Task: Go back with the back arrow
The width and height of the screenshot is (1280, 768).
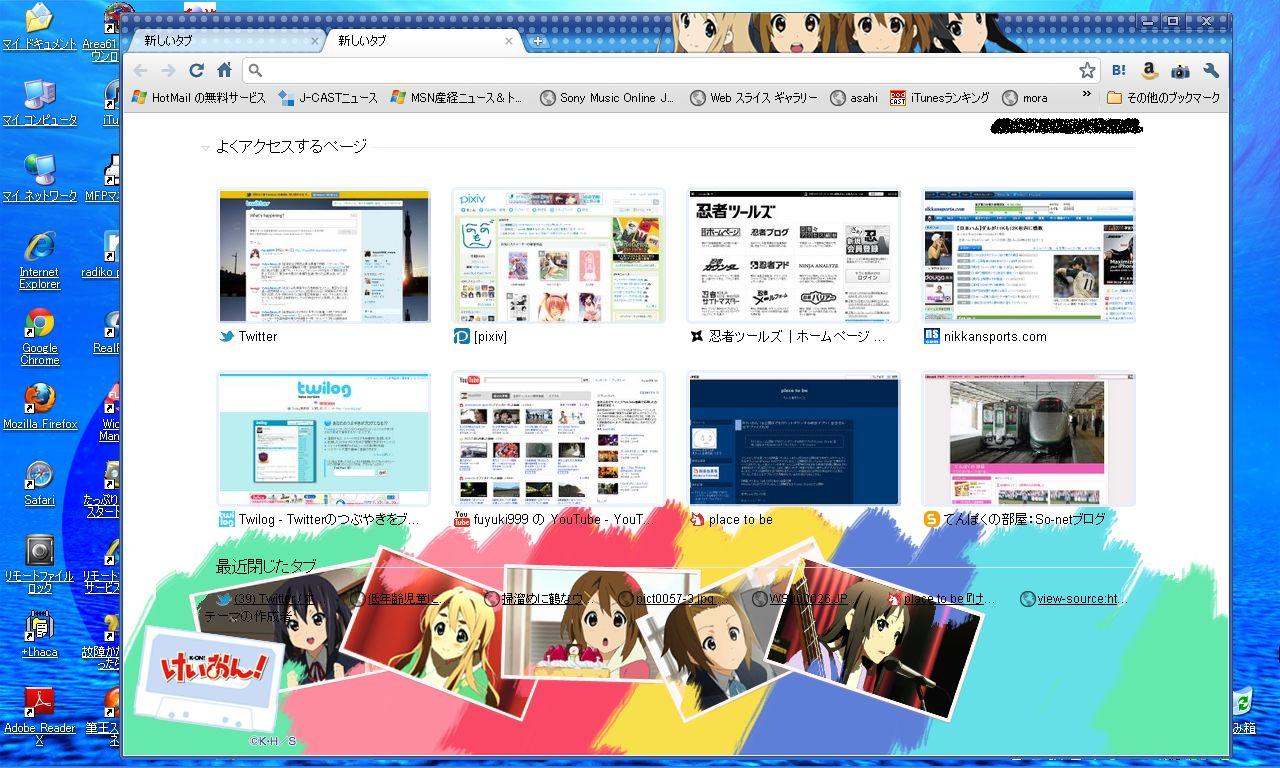Action: (x=141, y=70)
